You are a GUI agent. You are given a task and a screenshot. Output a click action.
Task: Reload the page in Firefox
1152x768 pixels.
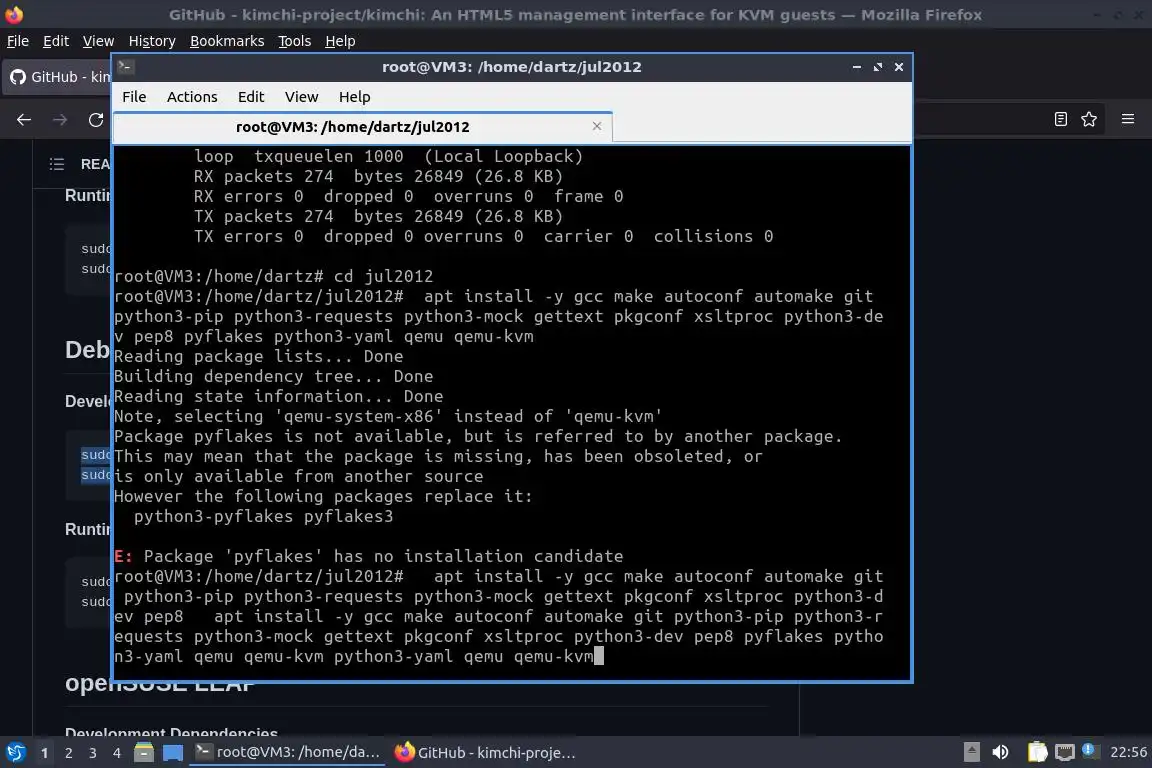96,120
